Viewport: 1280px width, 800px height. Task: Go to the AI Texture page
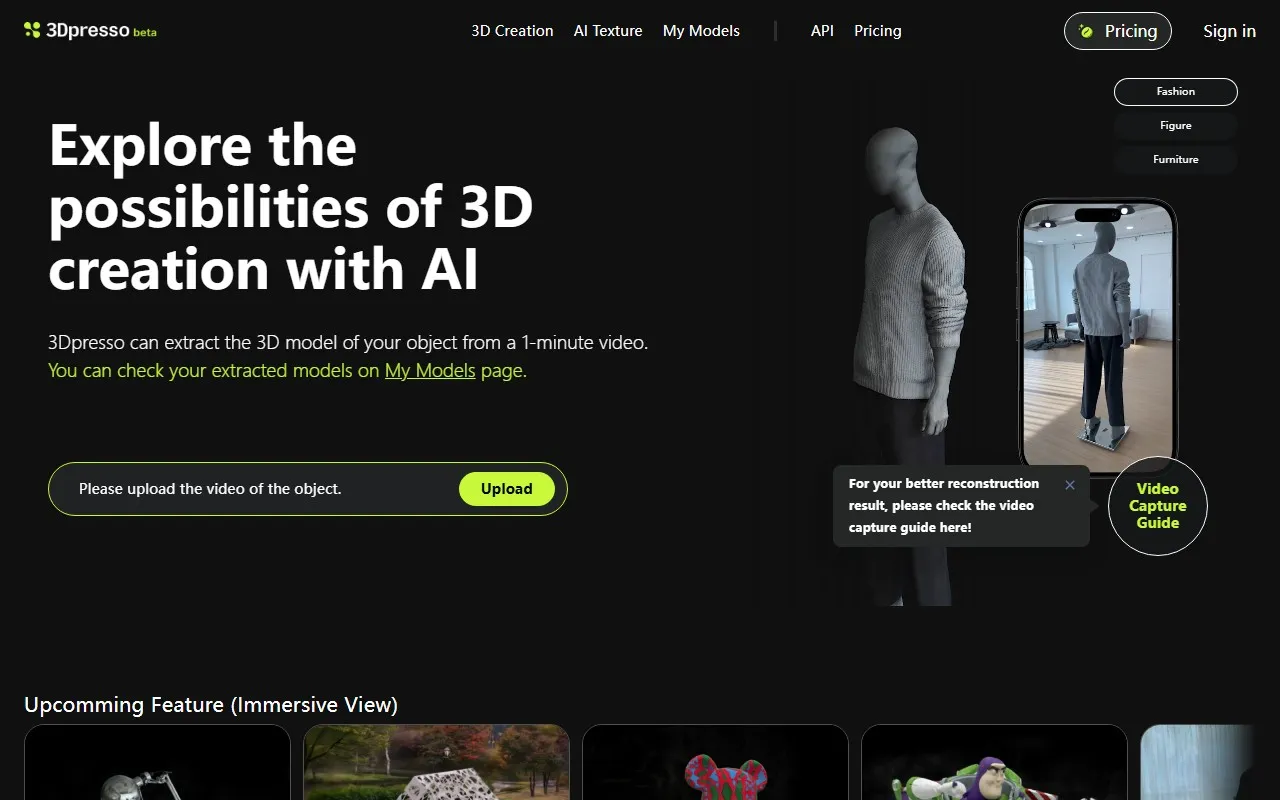tap(608, 31)
